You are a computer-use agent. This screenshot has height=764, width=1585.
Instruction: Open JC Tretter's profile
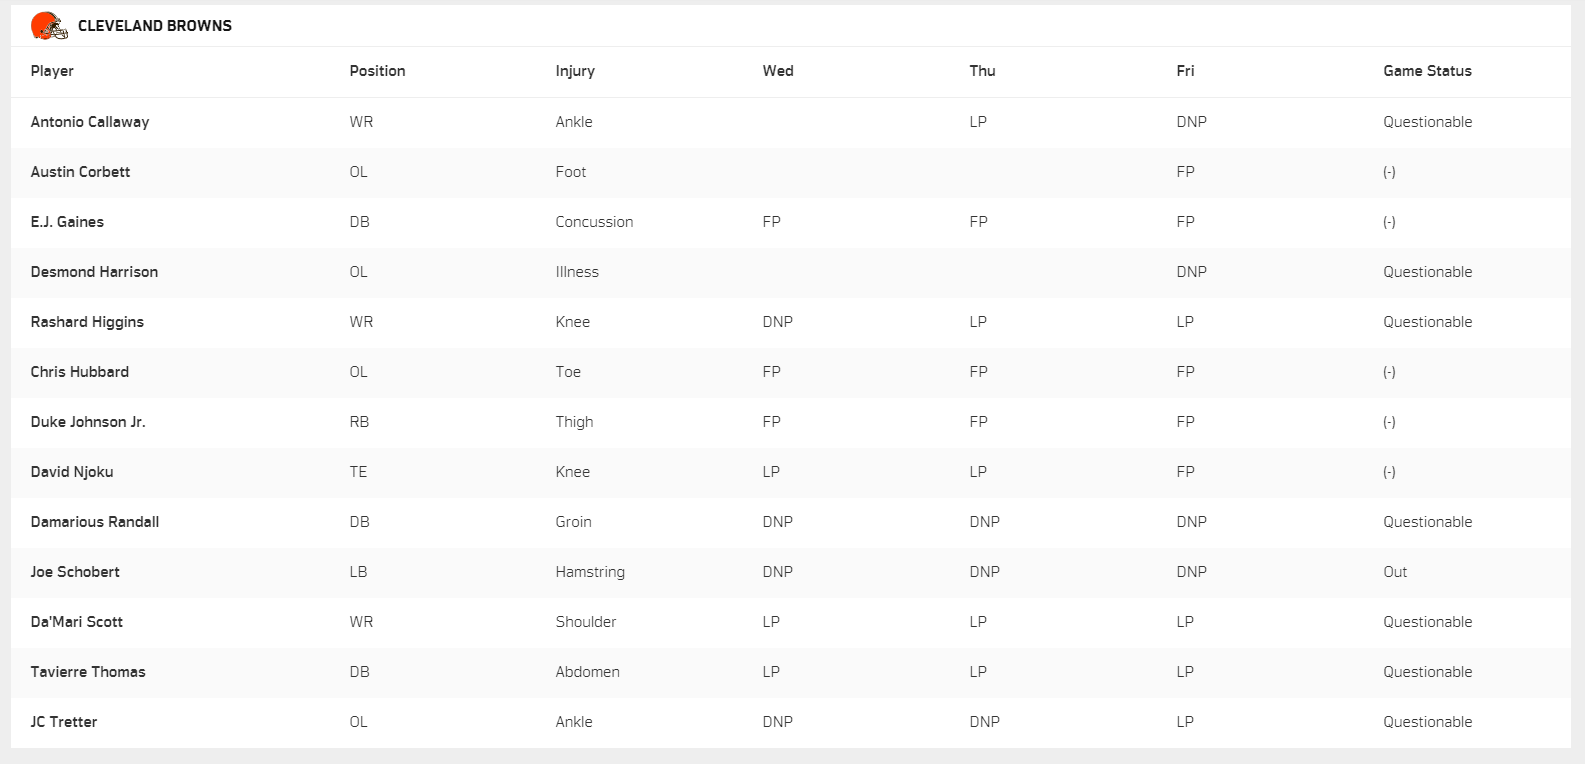(64, 722)
